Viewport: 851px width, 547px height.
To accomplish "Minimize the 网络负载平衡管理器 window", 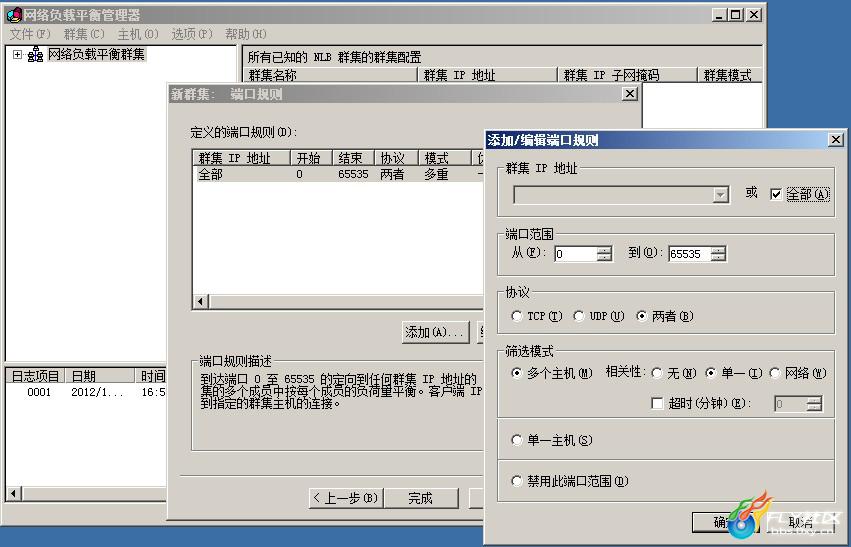I will (719, 15).
